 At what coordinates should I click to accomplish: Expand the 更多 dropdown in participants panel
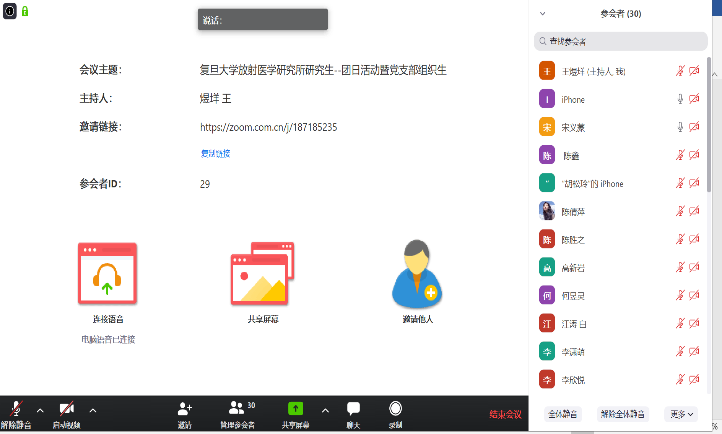[683, 413]
